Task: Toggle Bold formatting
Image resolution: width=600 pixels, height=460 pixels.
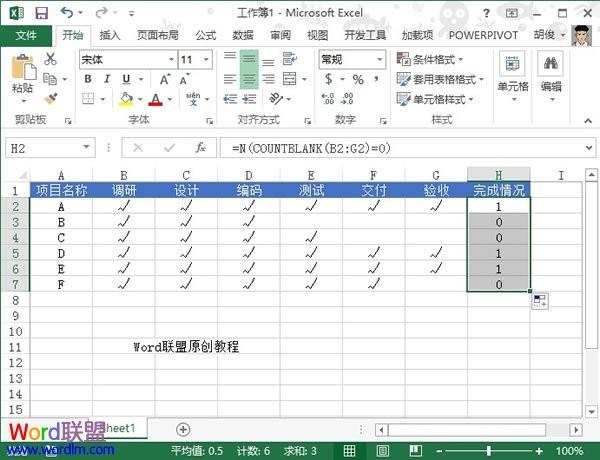Action: [x=88, y=80]
